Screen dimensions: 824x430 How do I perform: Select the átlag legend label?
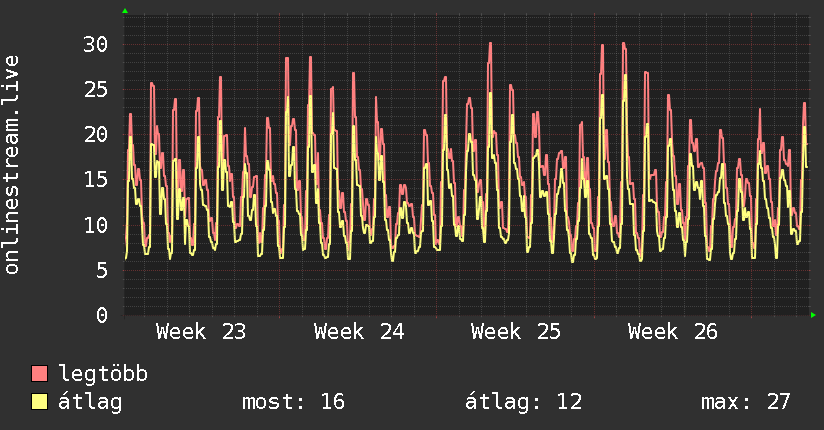click(x=90, y=402)
